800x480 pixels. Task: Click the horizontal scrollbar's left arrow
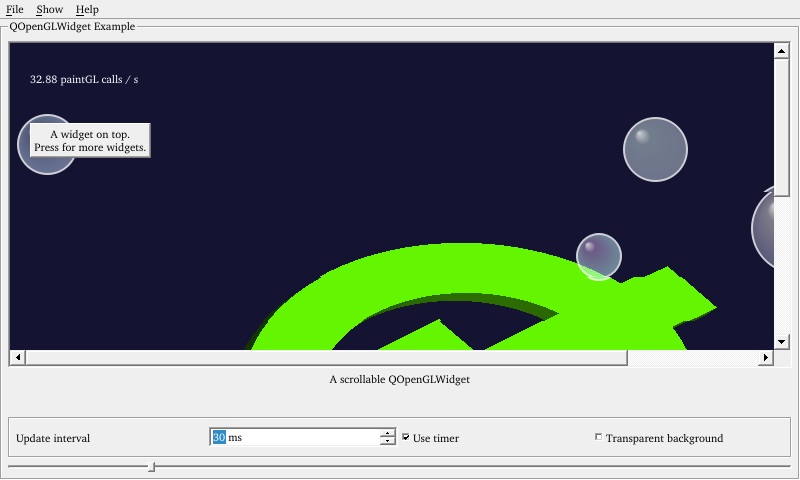click(17, 358)
